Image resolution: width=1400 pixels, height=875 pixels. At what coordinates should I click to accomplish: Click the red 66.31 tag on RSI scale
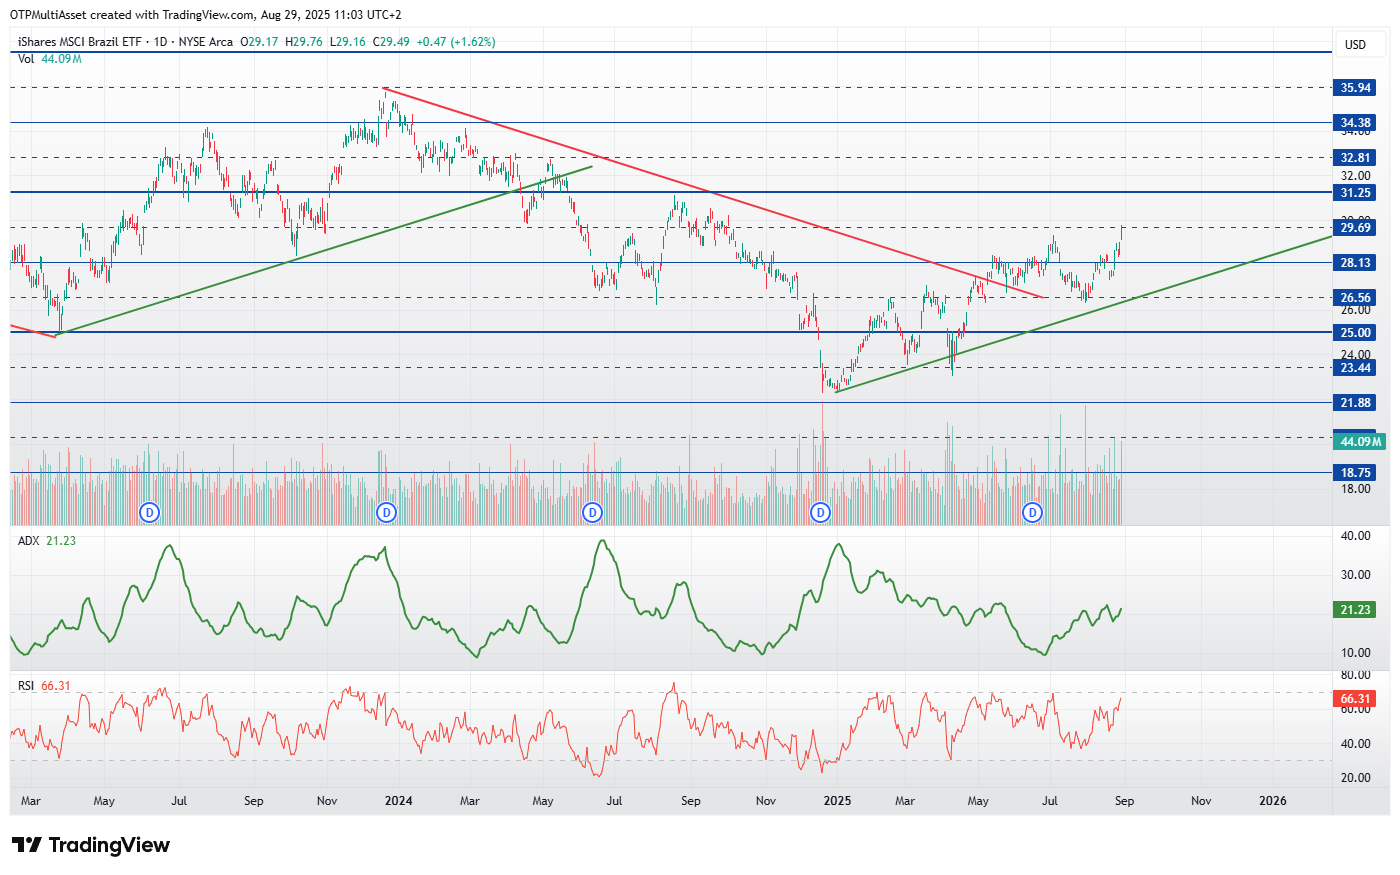pyautogui.click(x=1355, y=699)
